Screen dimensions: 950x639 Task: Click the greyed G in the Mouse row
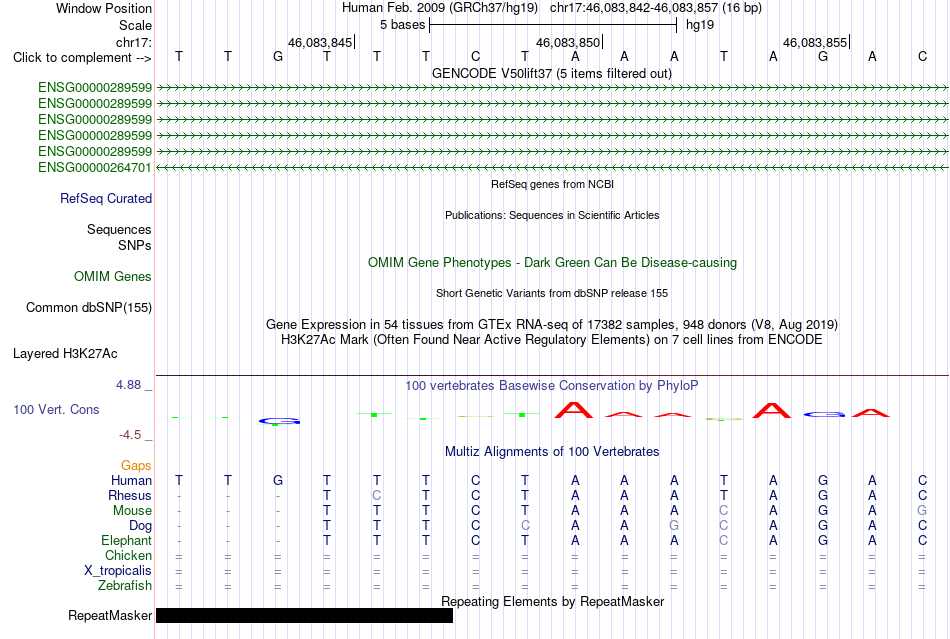point(922,511)
